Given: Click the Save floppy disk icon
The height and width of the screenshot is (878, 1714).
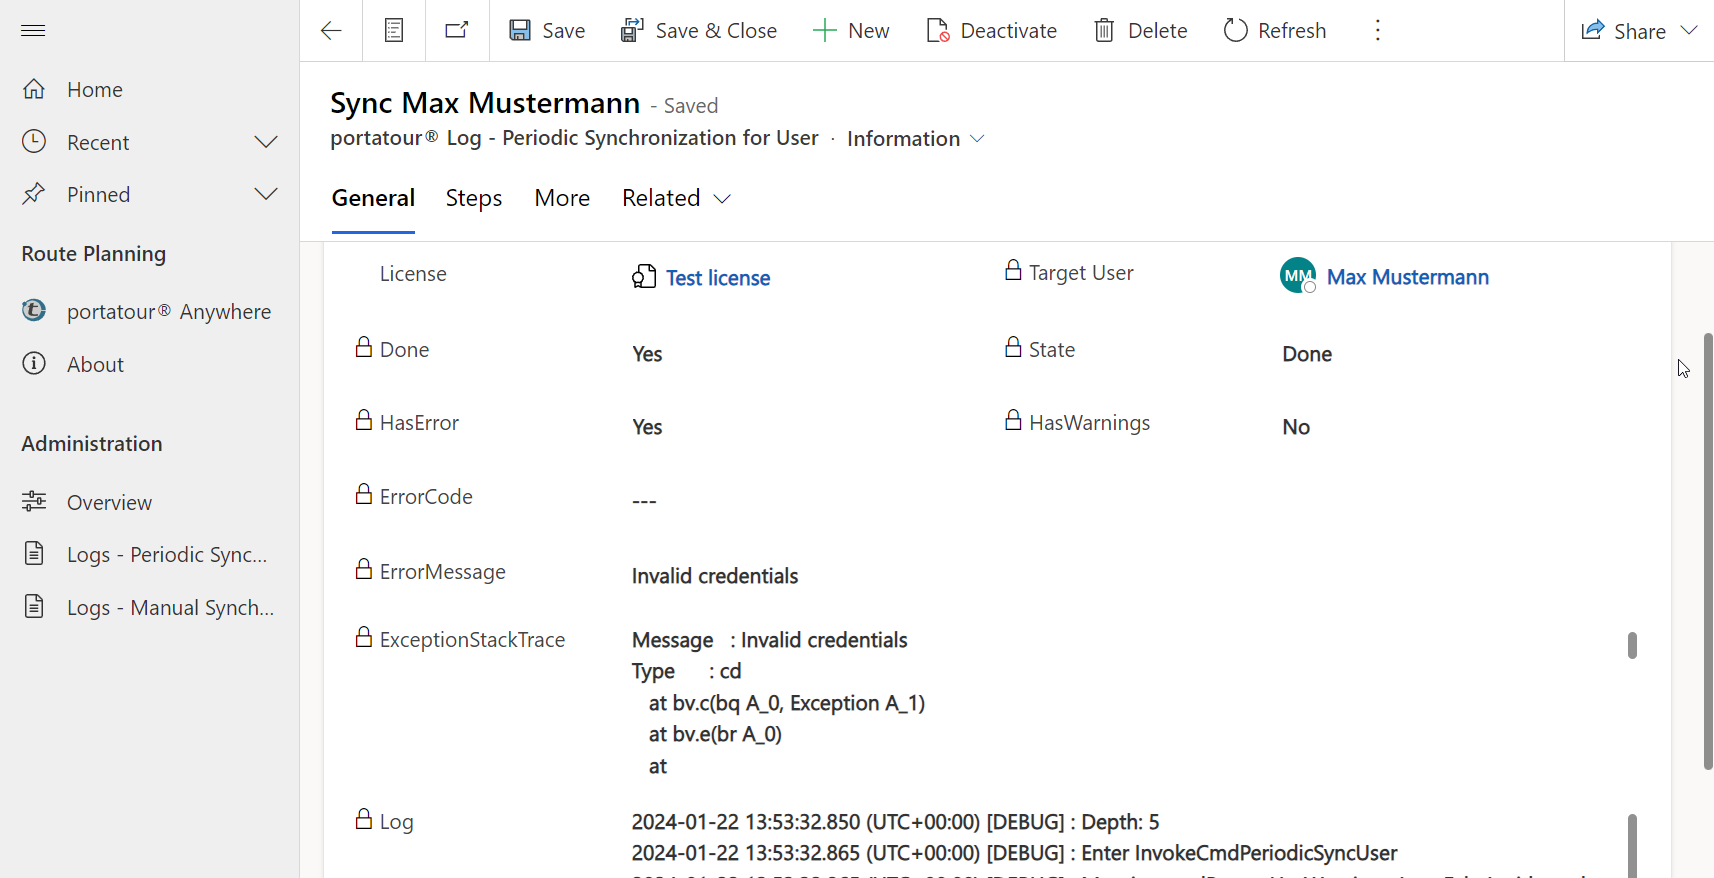Looking at the screenshot, I should coord(520,31).
